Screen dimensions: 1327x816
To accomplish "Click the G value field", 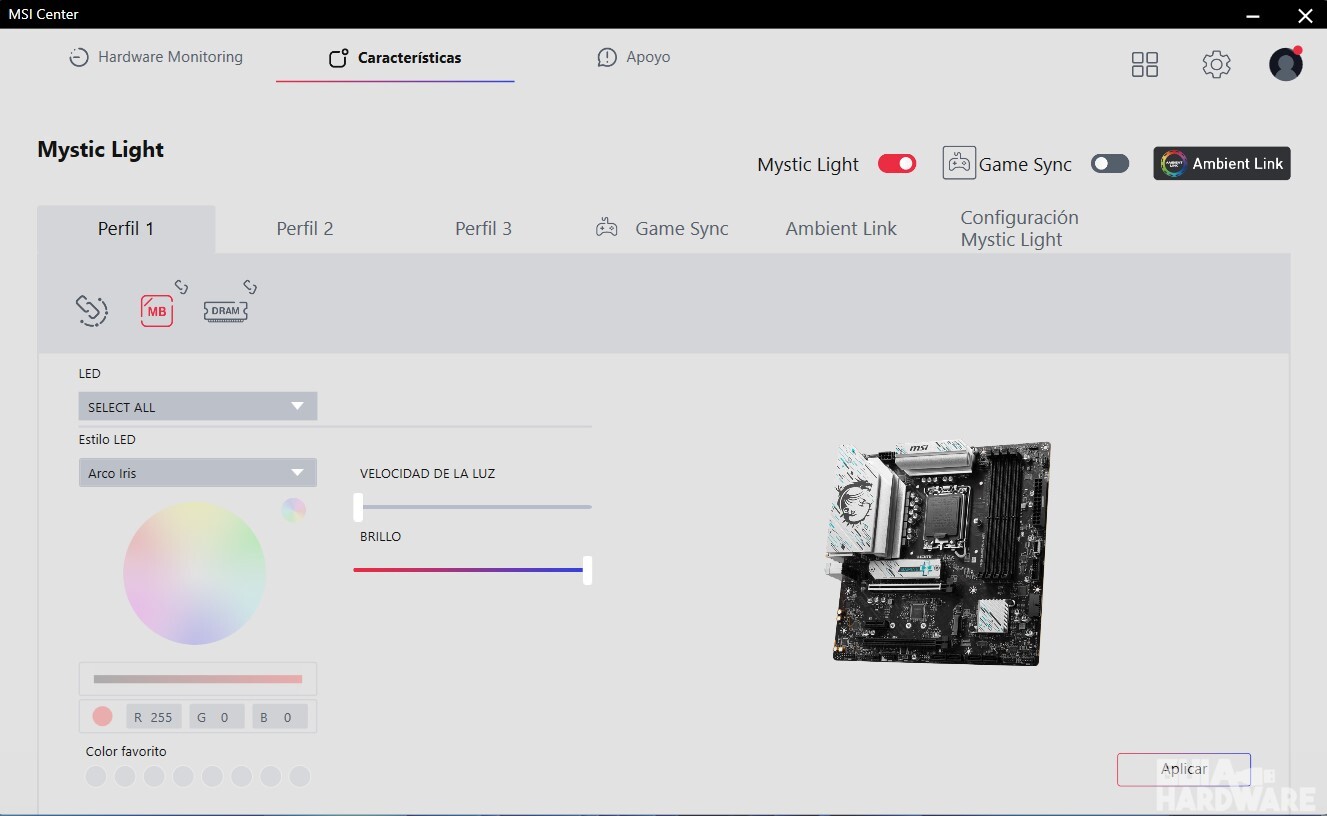I will [x=217, y=717].
